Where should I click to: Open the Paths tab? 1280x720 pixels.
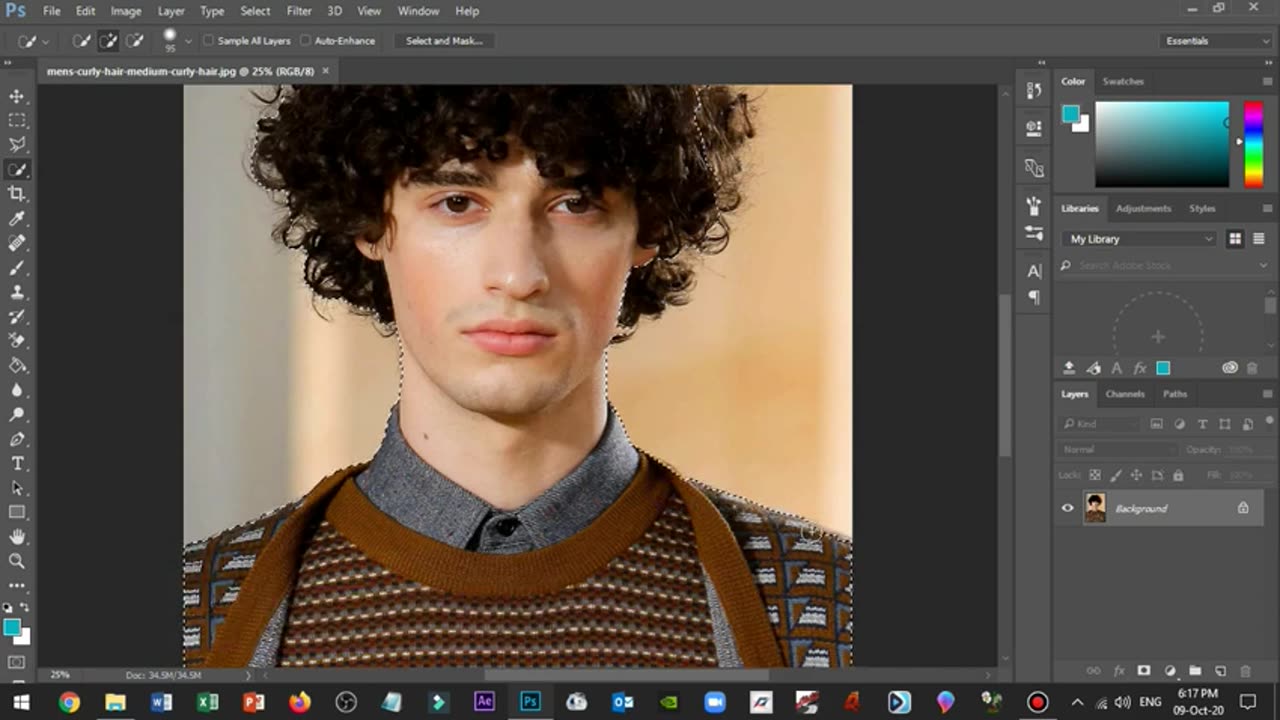pyautogui.click(x=1175, y=394)
